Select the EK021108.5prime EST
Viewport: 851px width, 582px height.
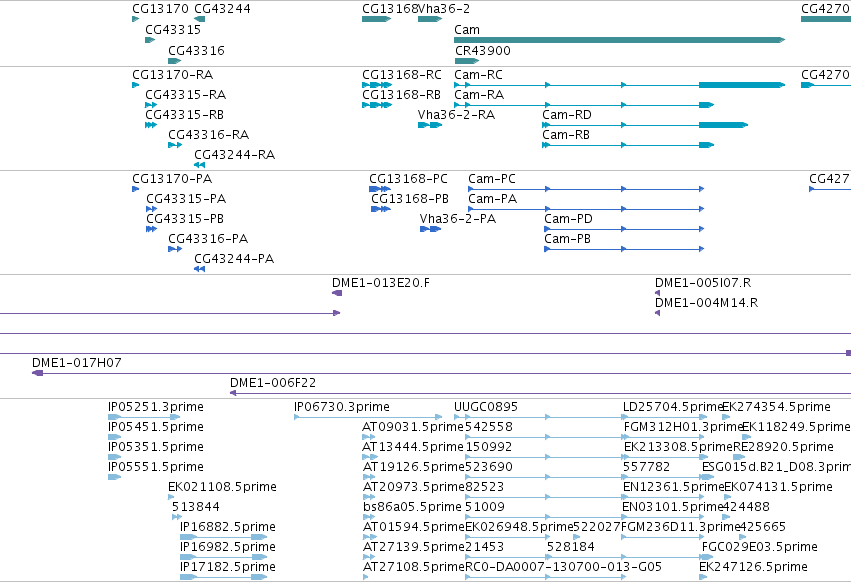[171, 497]
